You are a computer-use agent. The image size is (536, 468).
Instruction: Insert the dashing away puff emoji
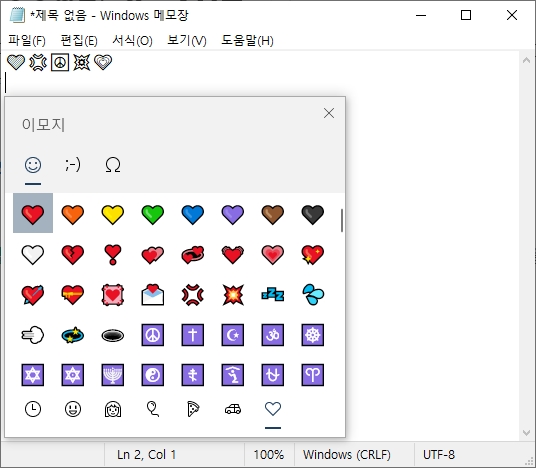pyautogui.click(x=33, y=335)
